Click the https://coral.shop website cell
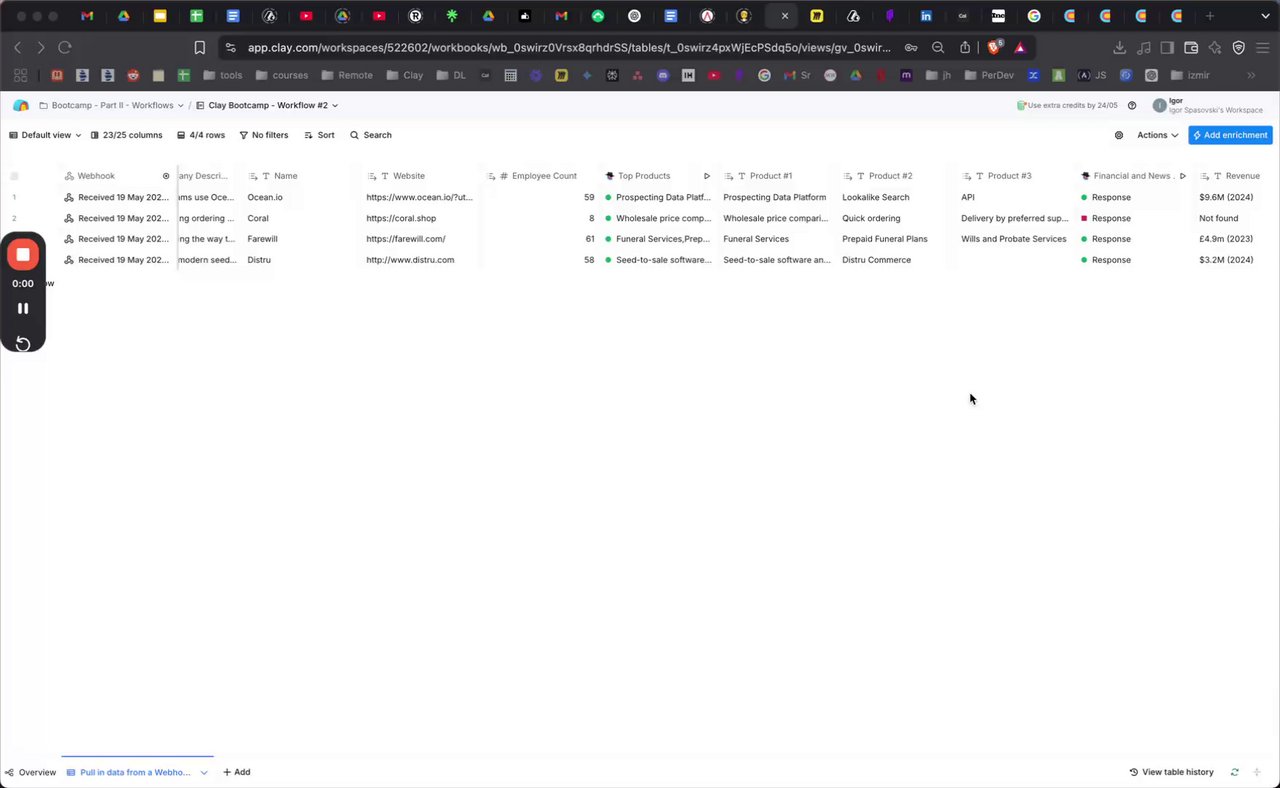This screenshot has height=788, width=1280. pos(421,218)
